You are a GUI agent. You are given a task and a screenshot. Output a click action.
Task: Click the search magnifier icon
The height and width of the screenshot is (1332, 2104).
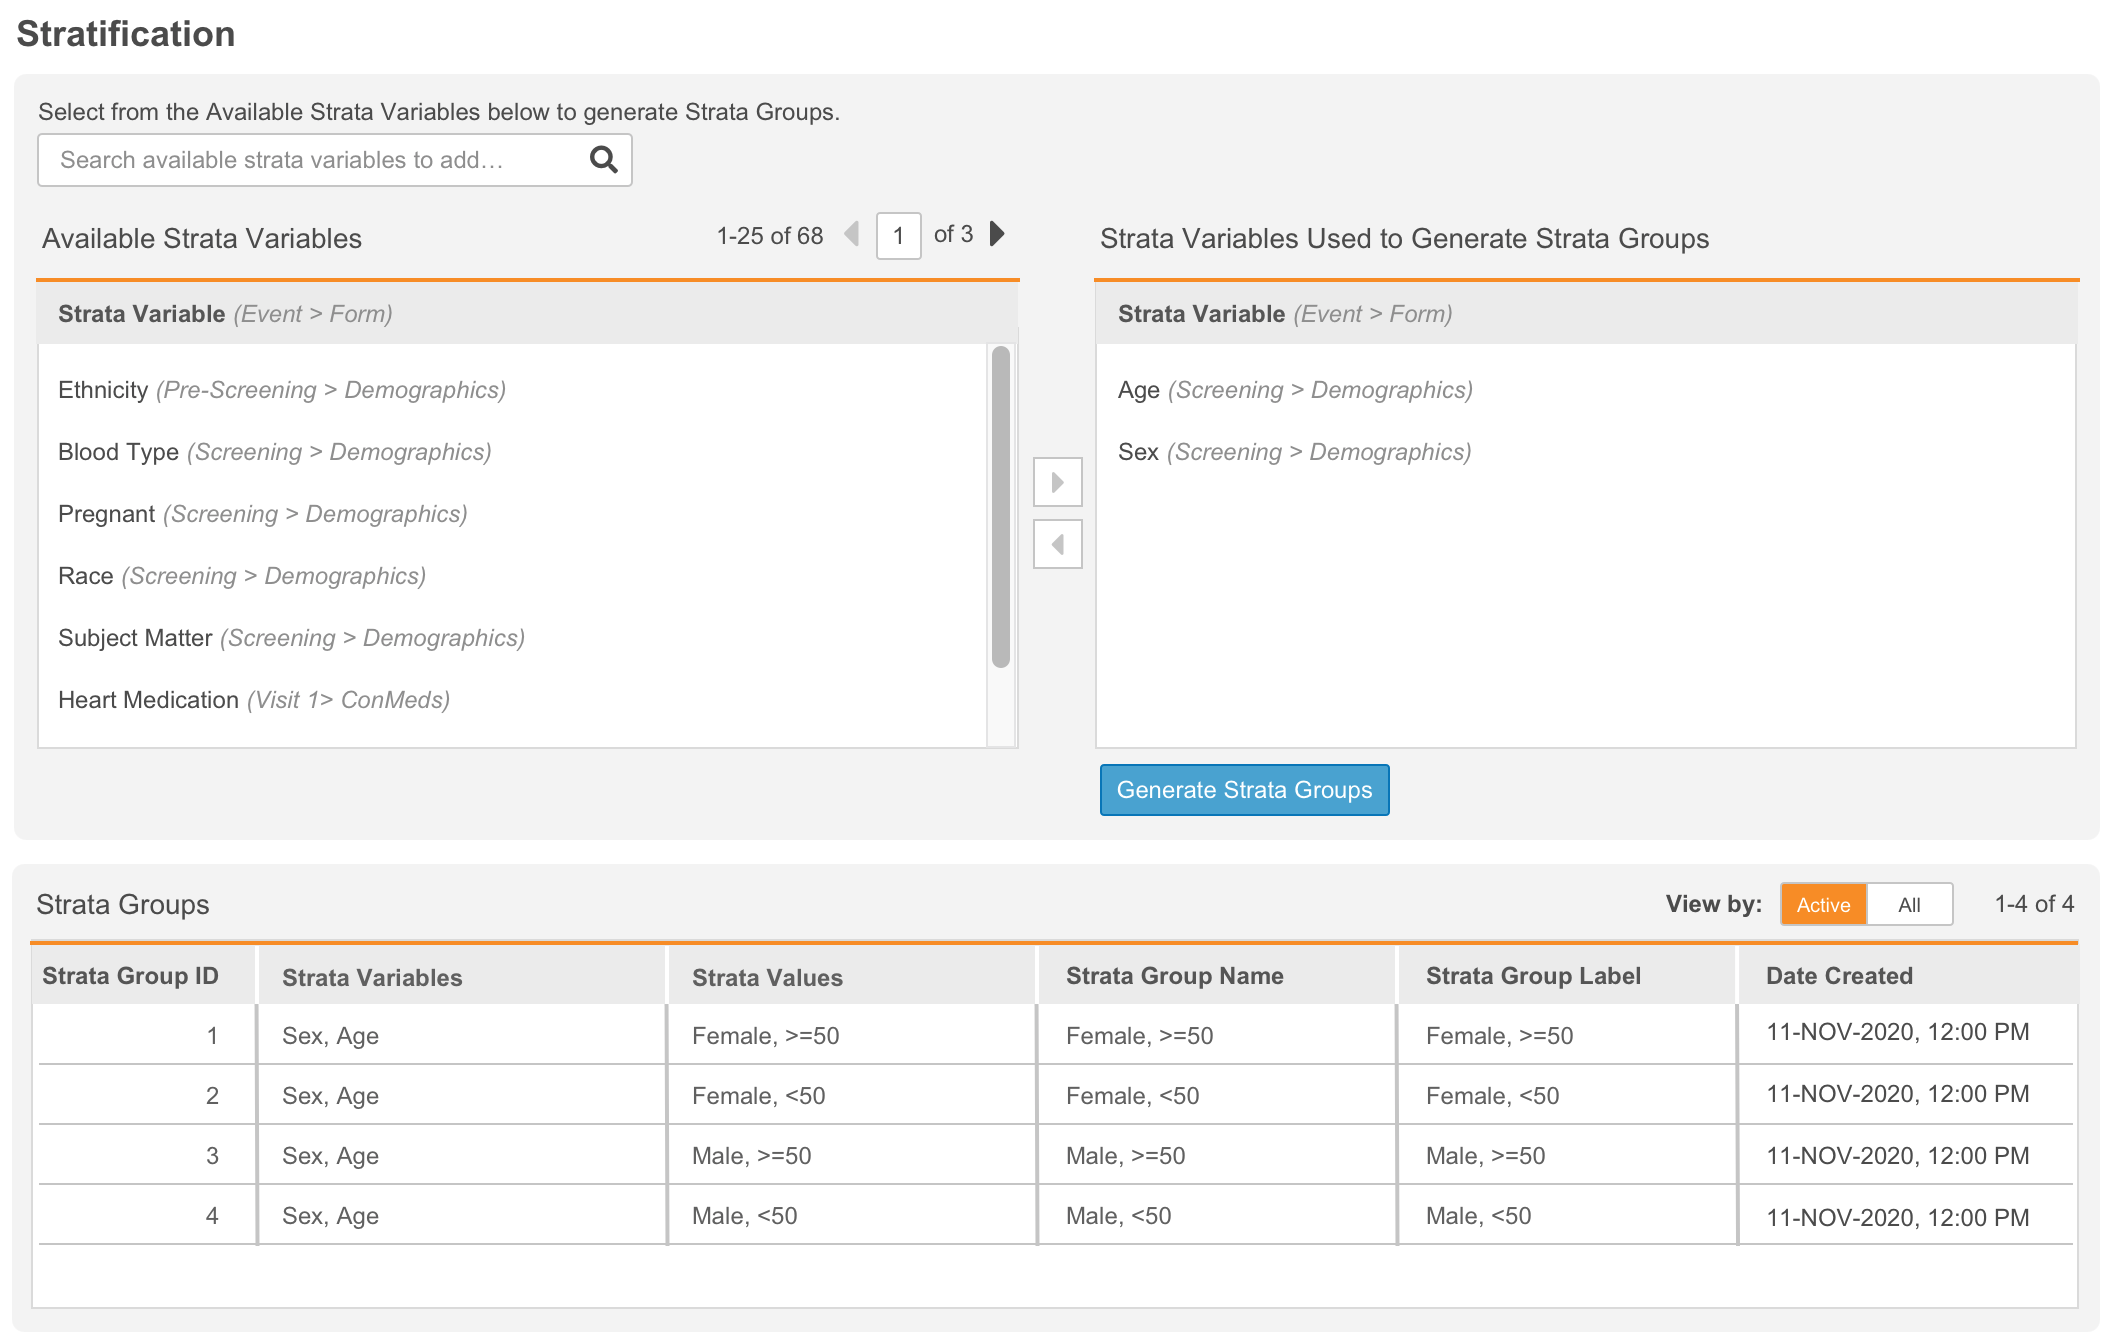pos(603,160)
